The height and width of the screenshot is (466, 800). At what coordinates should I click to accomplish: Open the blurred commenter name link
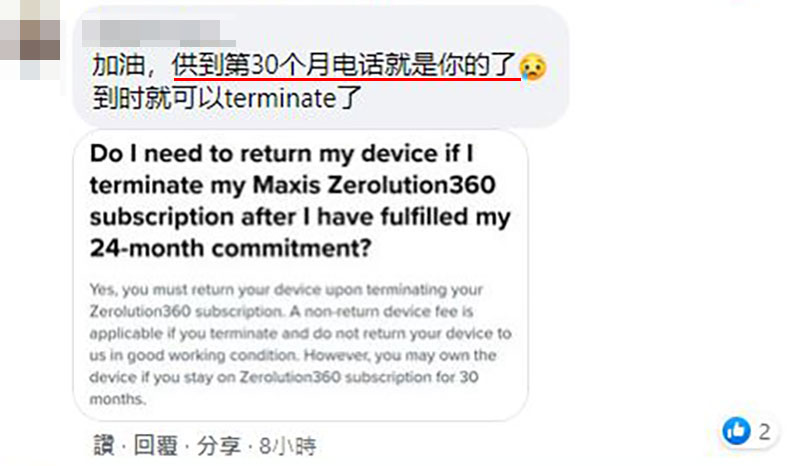click(x=158, y=33)
